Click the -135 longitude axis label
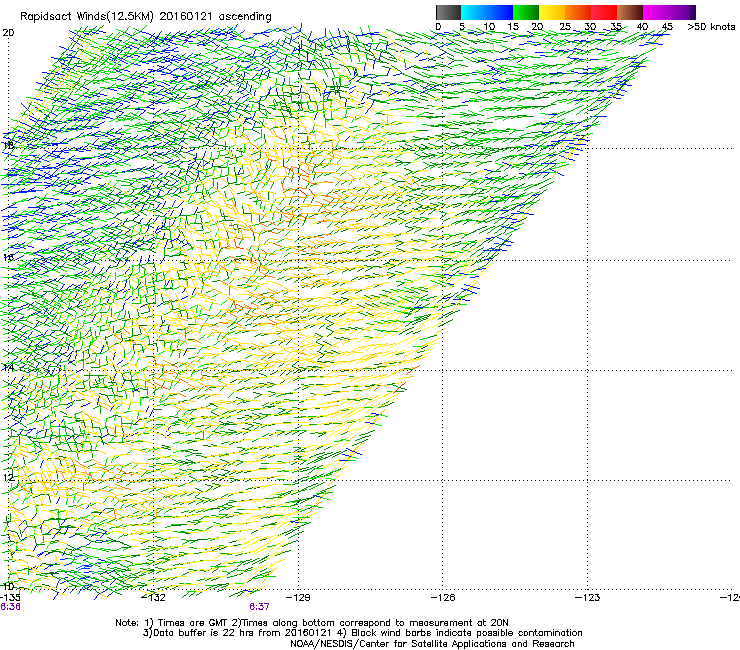The image size is (740, 650). point(10,598)
